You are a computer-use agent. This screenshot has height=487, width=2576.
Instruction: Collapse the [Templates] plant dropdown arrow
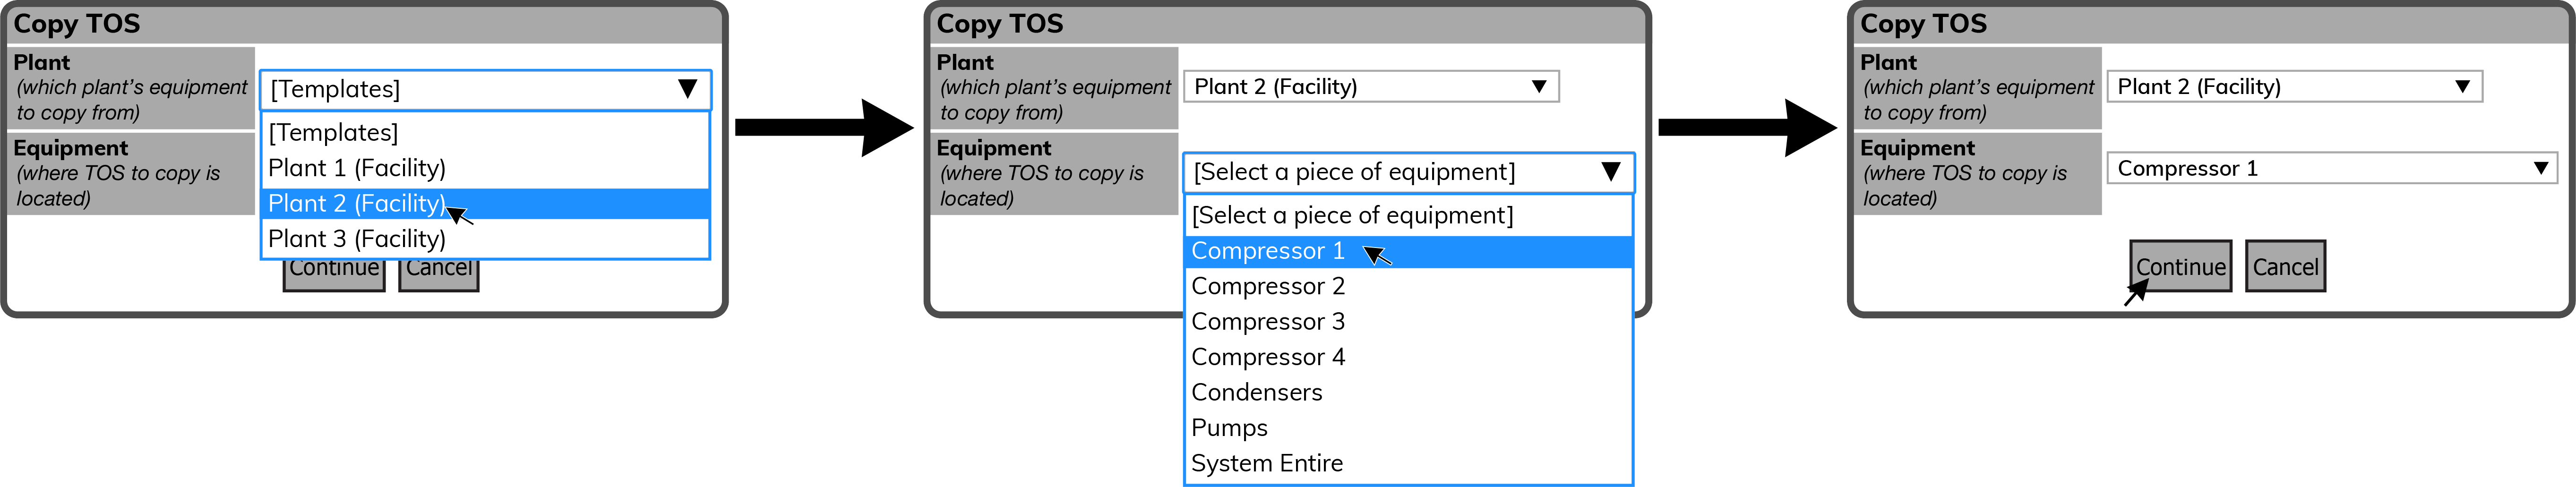coord(687,89)
